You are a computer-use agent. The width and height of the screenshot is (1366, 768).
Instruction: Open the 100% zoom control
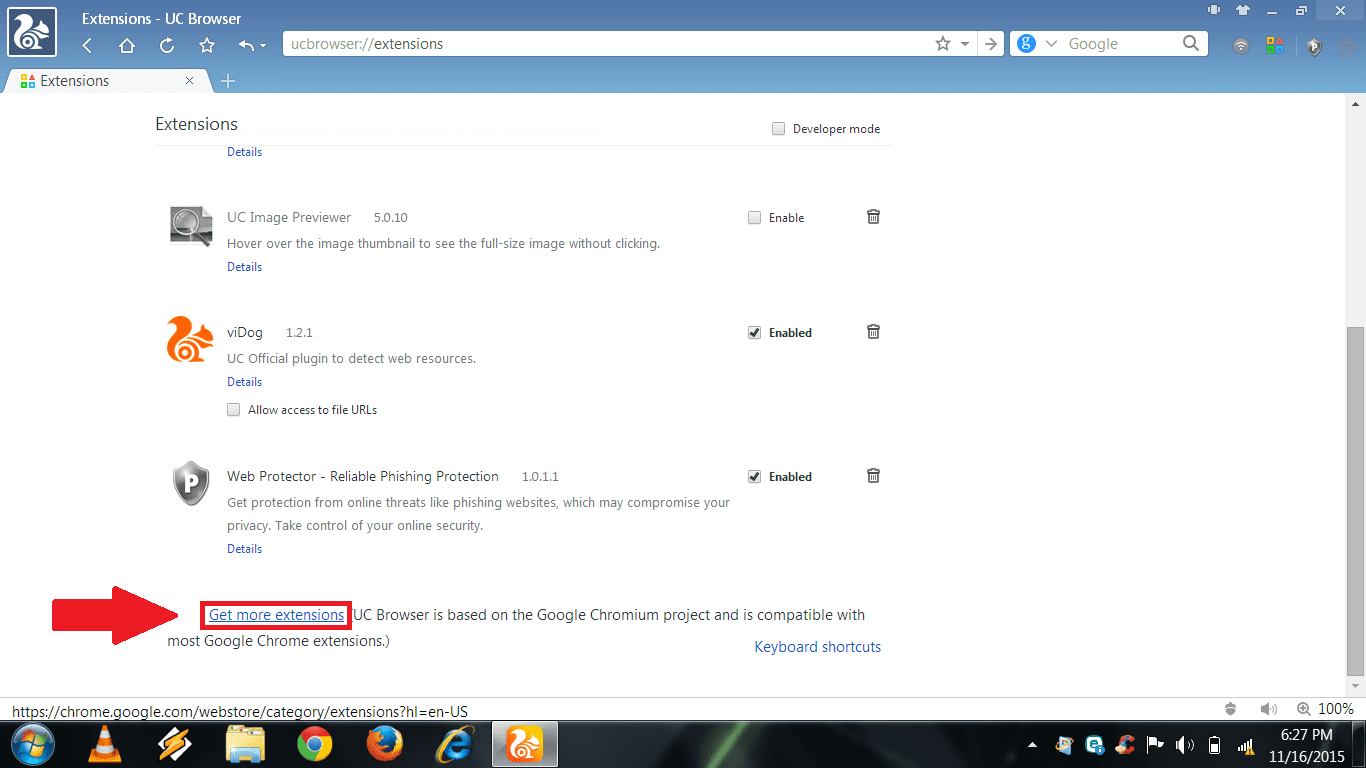tap(1326, 709)
